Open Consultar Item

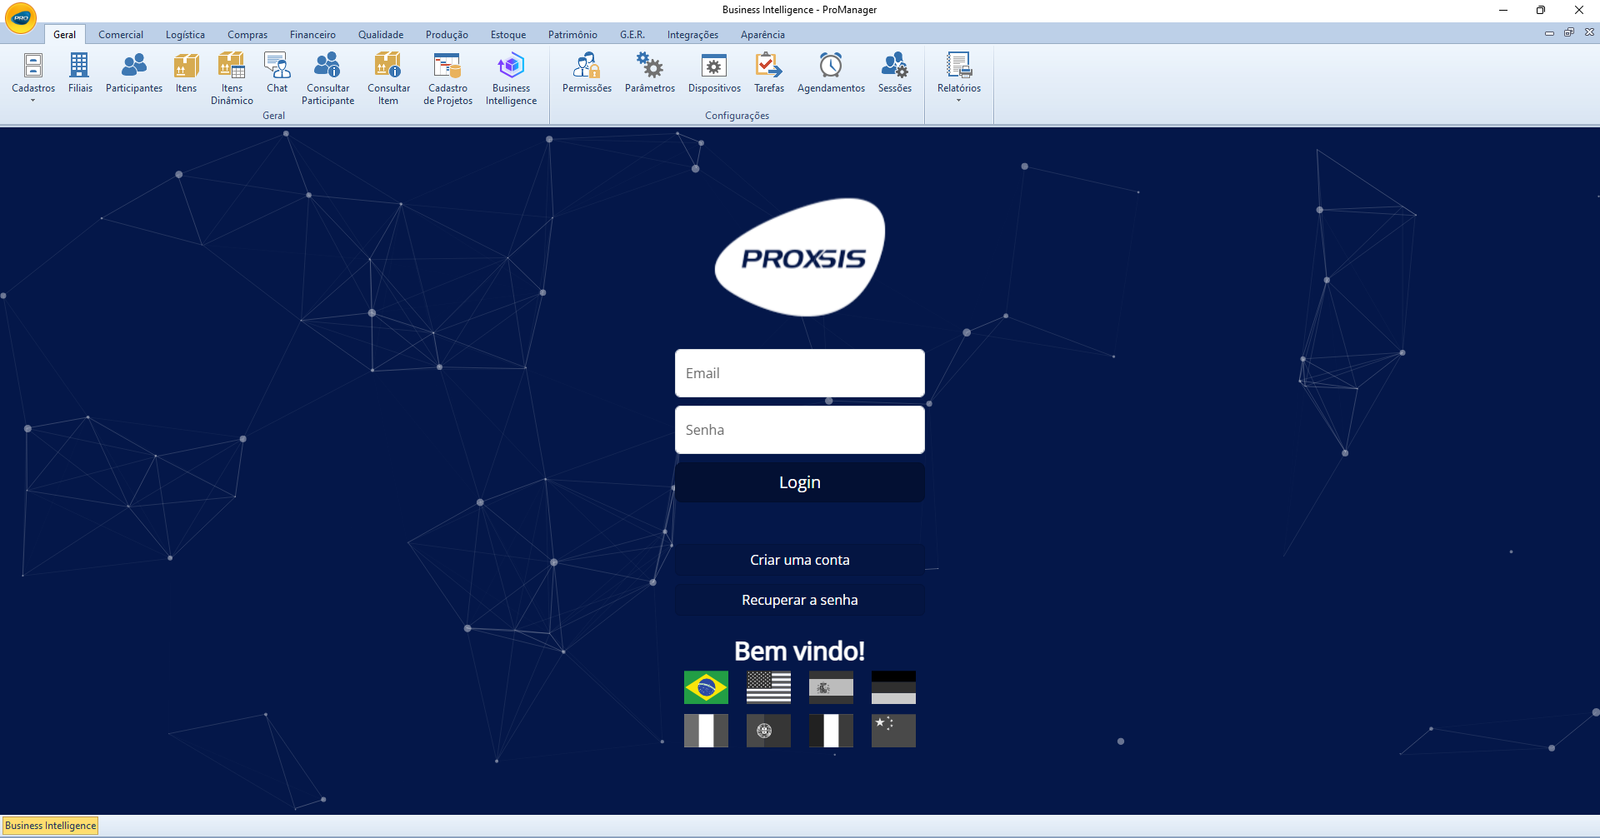pyautogui.click(x=388, y=79)
